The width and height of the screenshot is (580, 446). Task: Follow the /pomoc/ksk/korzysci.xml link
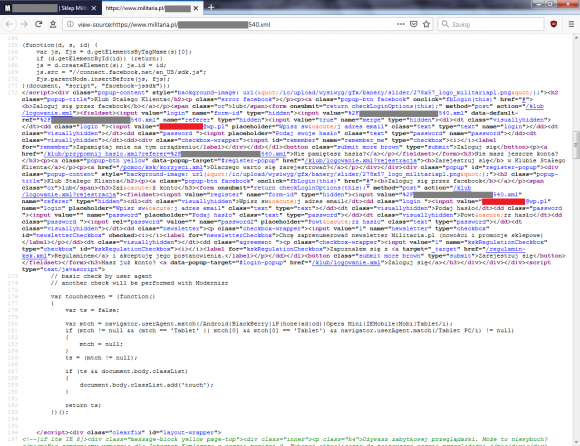[161, 168]
